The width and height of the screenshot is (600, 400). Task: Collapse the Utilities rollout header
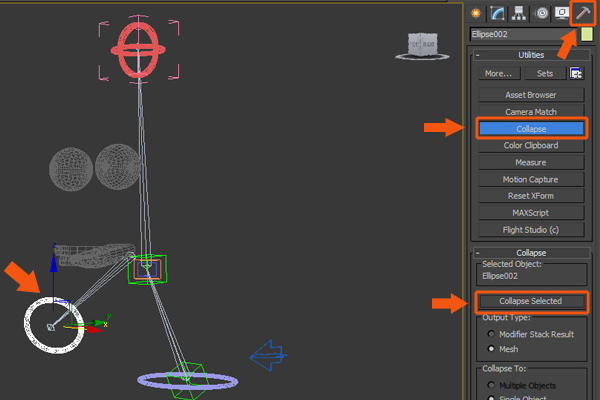point(531,55)
